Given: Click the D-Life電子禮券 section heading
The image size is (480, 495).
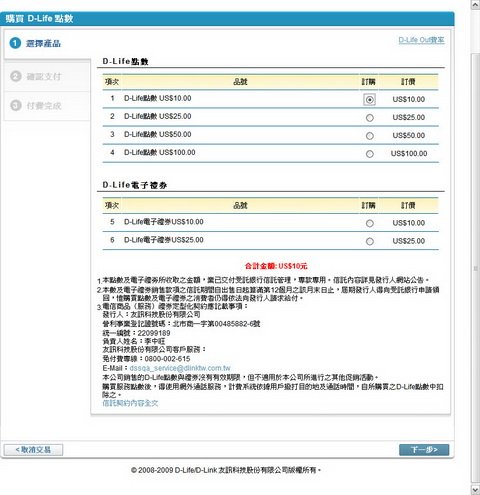Looking at the screenshot, I should (x=135, y=185).
